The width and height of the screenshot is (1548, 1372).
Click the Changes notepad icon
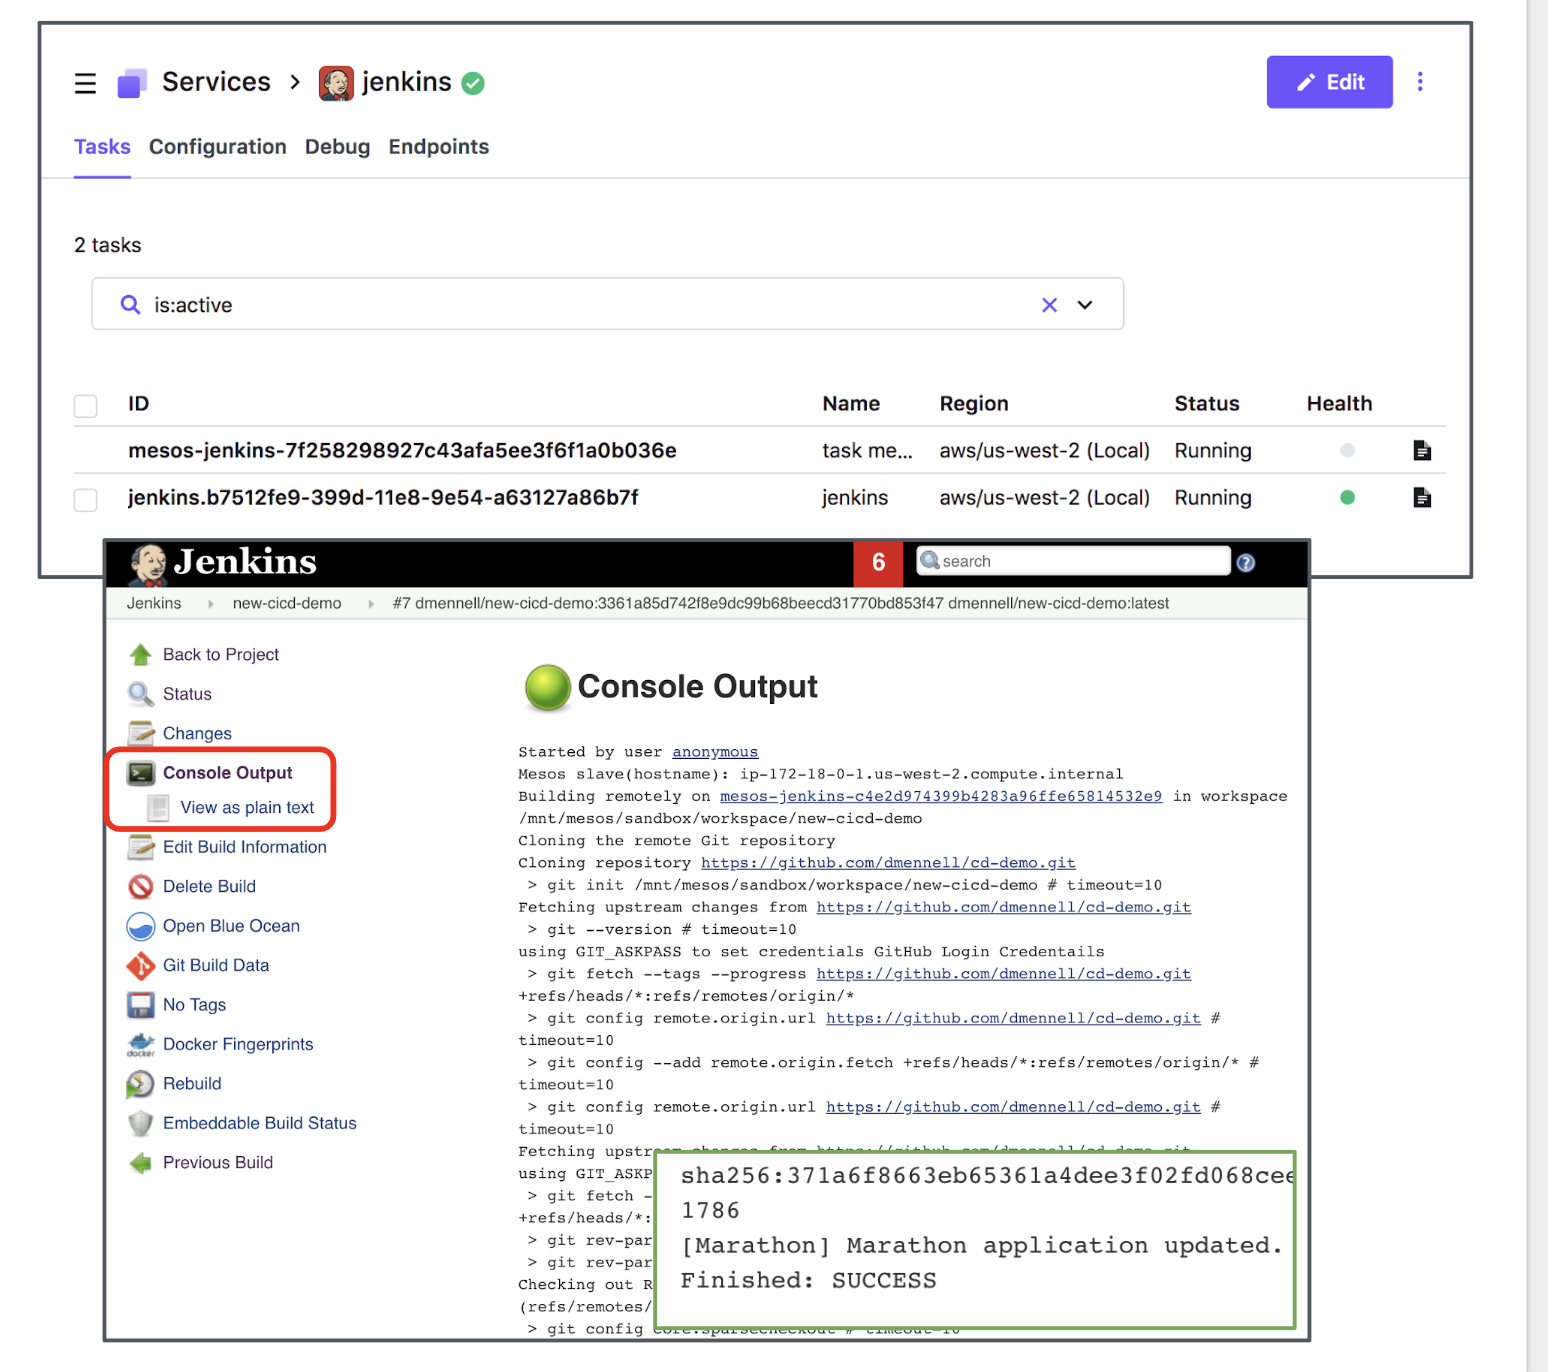click(x=140, y=734)
